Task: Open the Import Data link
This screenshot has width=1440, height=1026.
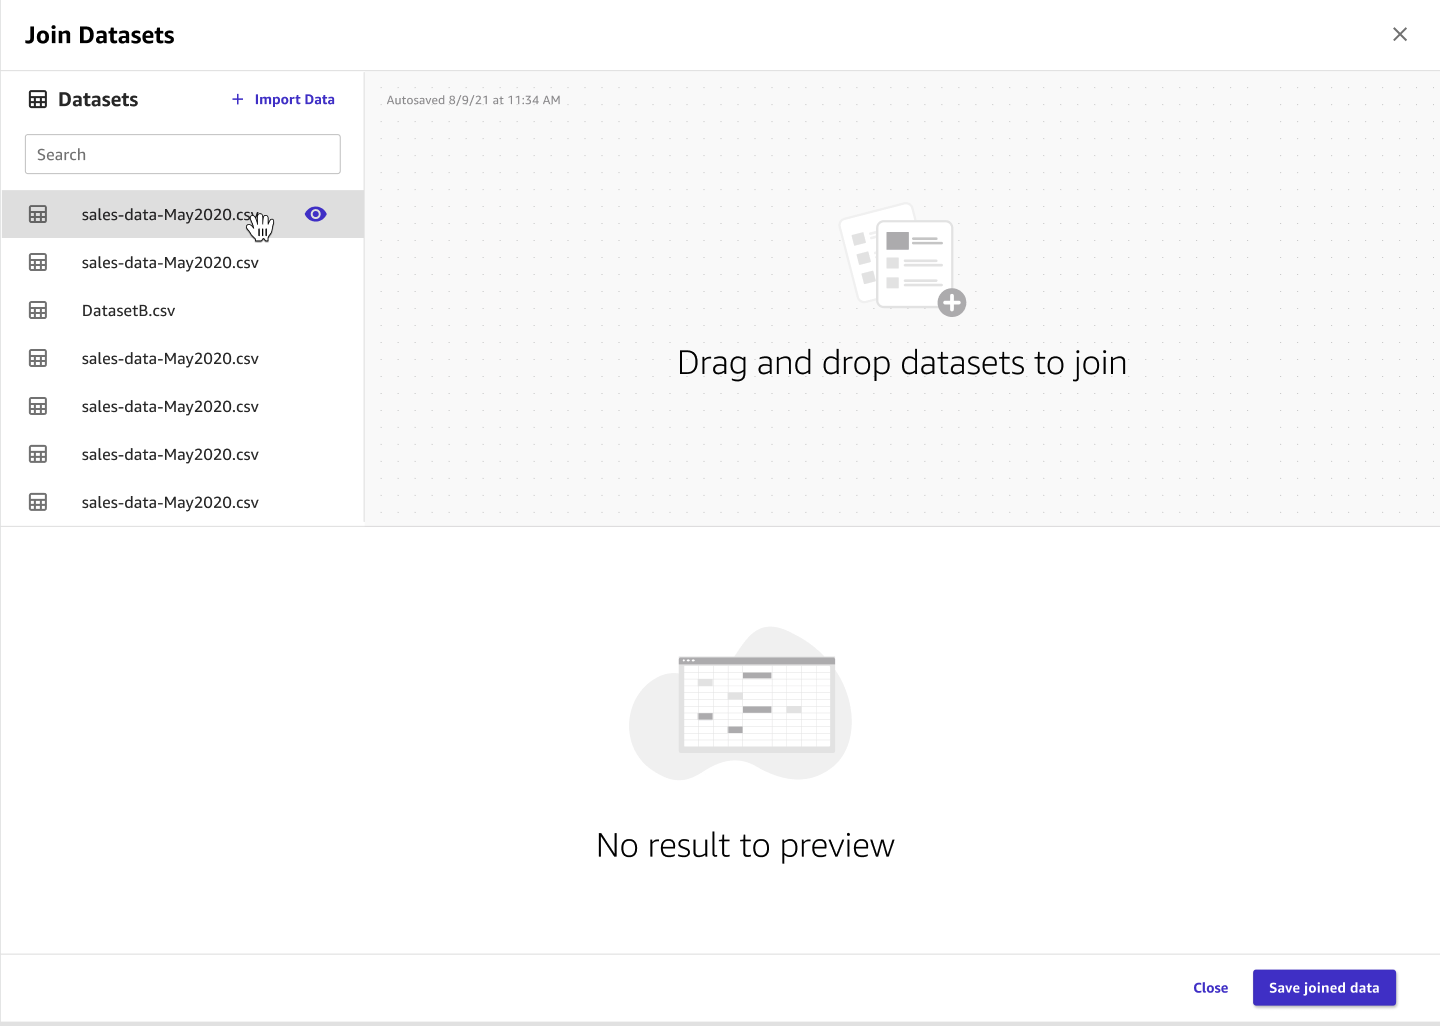Action: tap(294, 99)
